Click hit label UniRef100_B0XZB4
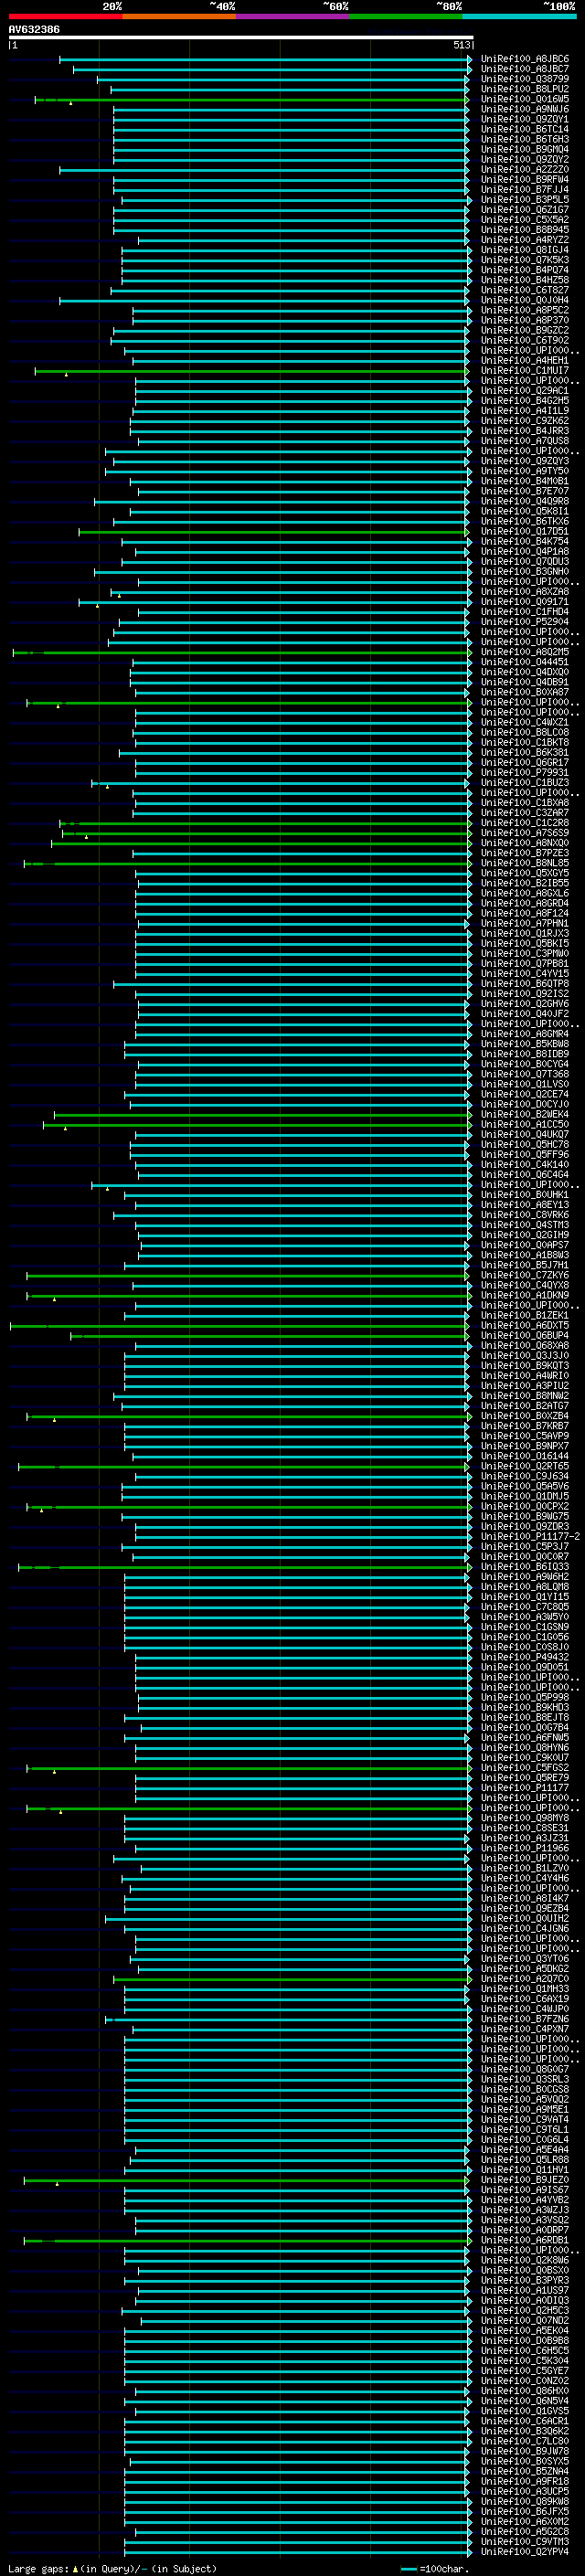Screen dimensions: 585x2576 [x=525, y=1416]
